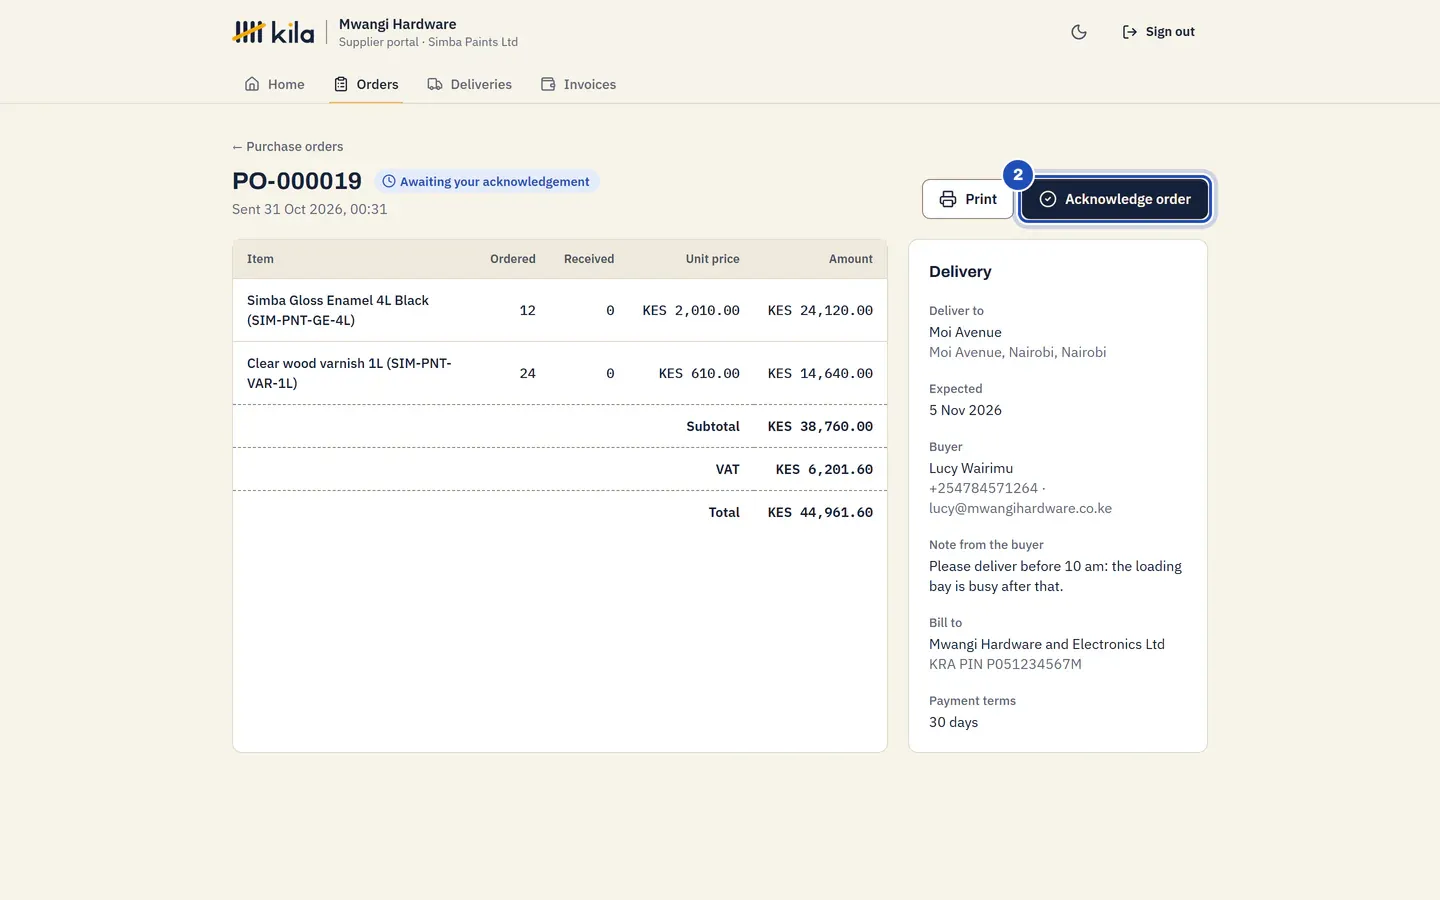Click the Awaiting your acknowledgement badge
The height and width of the screenshot is (900, 1440).
coord(486,181)
